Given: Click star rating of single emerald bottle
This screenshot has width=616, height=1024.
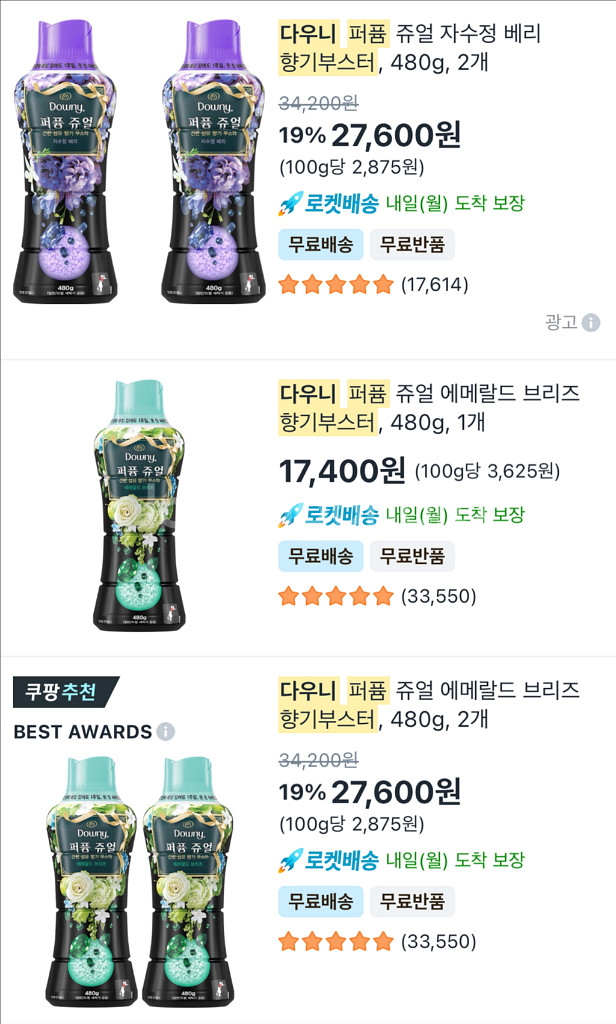Looking at the screenshot, I should click(336, 597).
